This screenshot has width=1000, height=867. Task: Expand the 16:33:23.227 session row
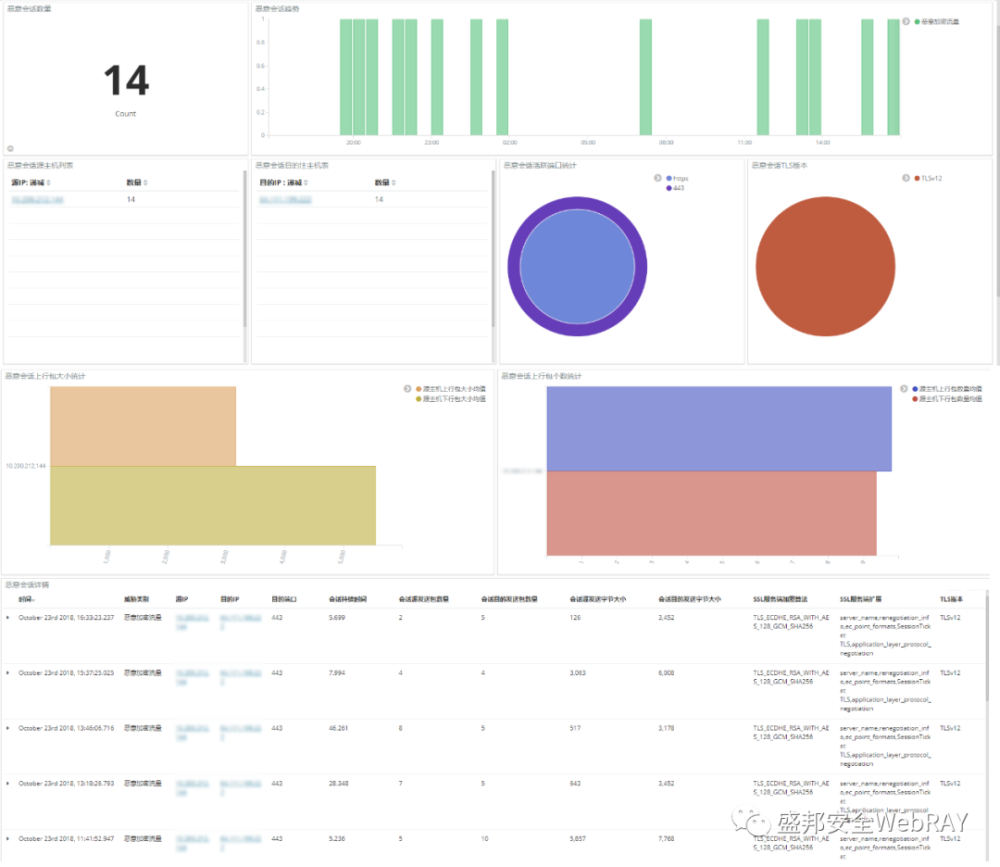(8, 618)
